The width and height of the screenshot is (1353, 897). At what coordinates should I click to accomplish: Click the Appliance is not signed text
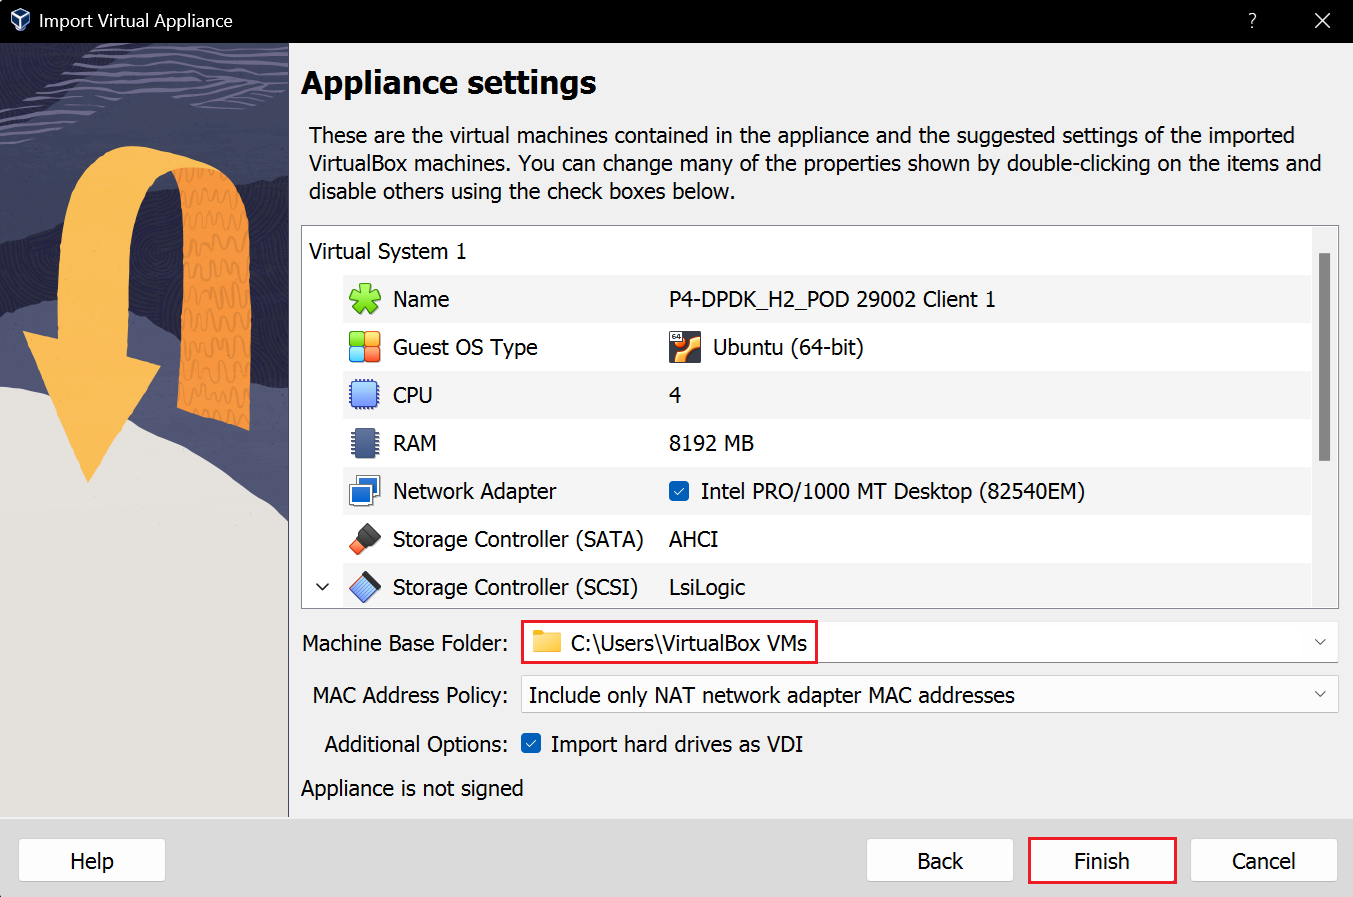click(x=412, y=788)
